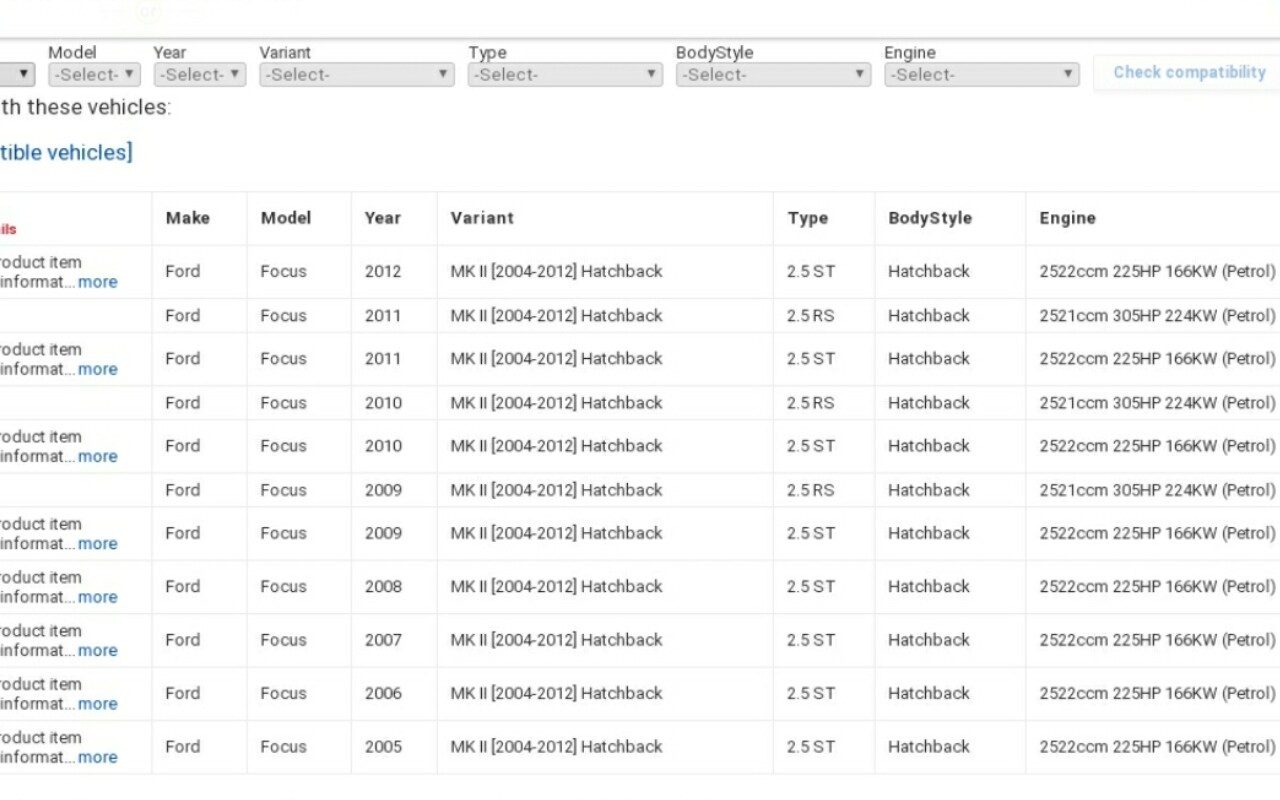Click the Year column header in table

(383, 218)
